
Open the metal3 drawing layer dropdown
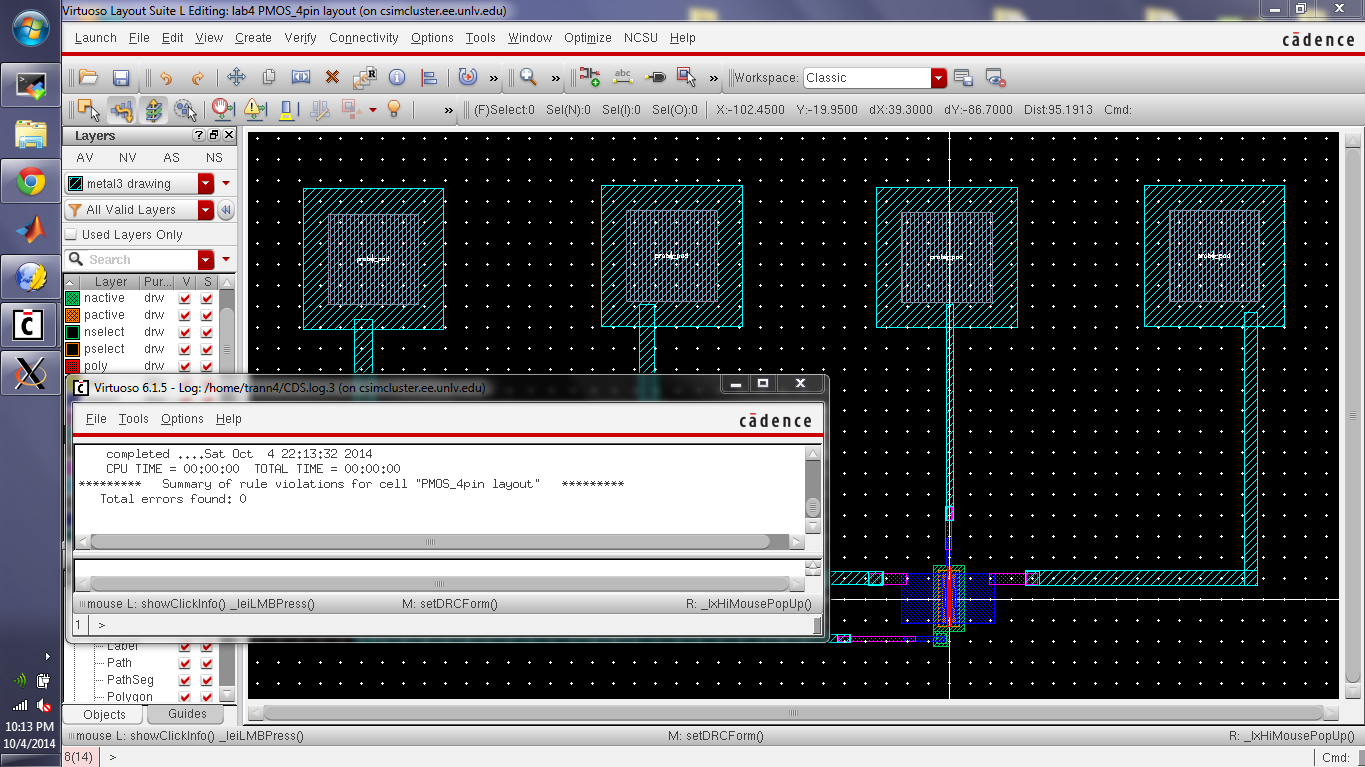coord(206,184)
